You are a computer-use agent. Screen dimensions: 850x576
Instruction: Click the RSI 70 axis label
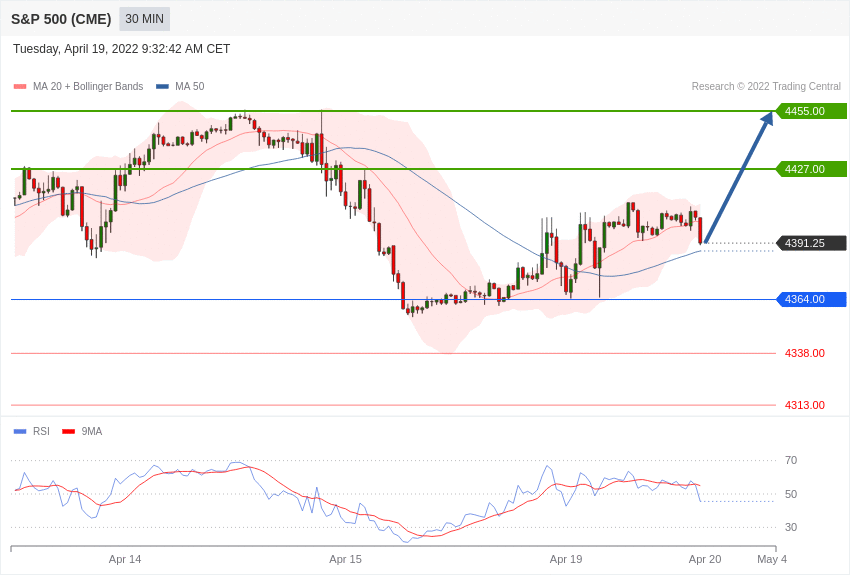pyautogui.click(x=791, y=460)
